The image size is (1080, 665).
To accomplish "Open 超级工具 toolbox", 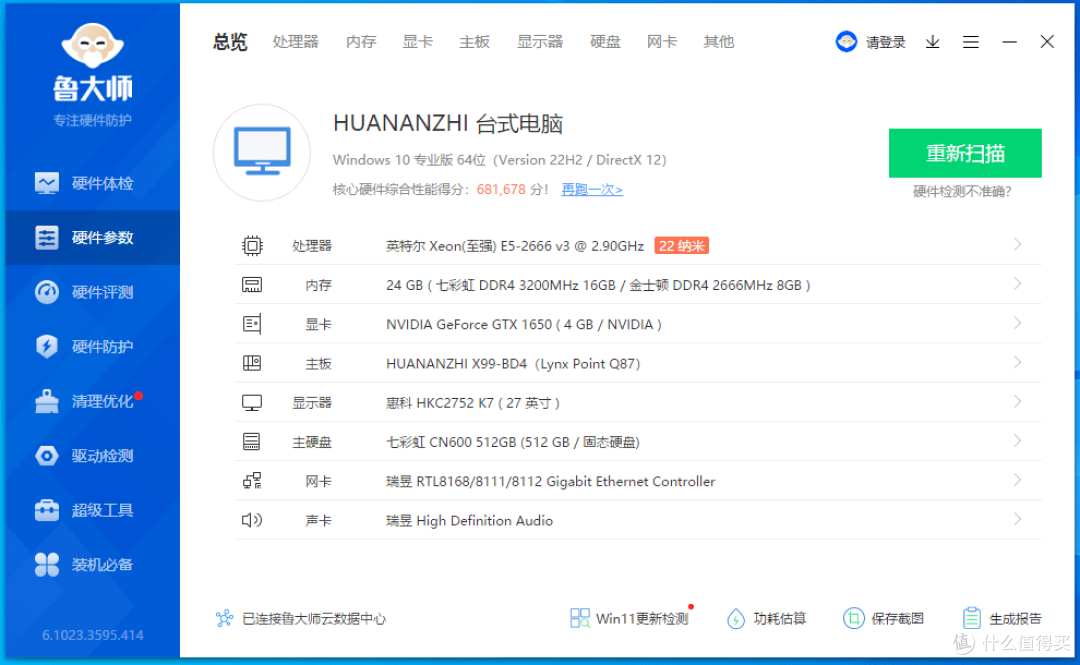I will (x=93, y=510).
